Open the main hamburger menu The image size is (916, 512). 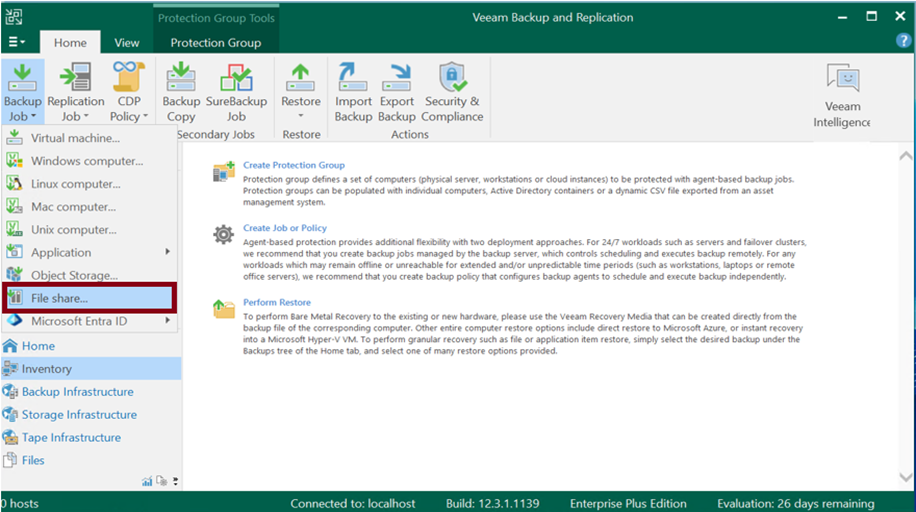click(16, 42)
